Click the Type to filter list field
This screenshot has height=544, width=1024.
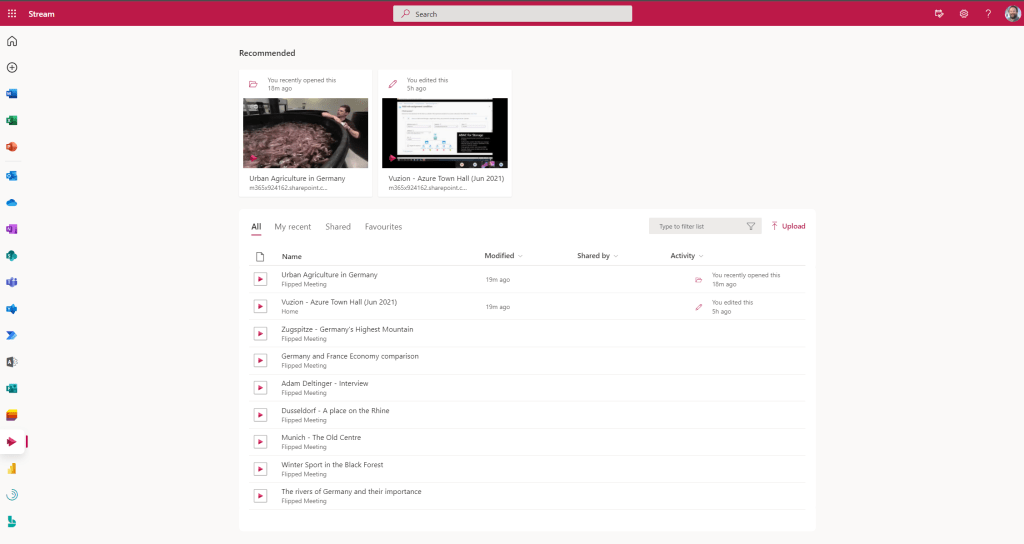point(698,227)
